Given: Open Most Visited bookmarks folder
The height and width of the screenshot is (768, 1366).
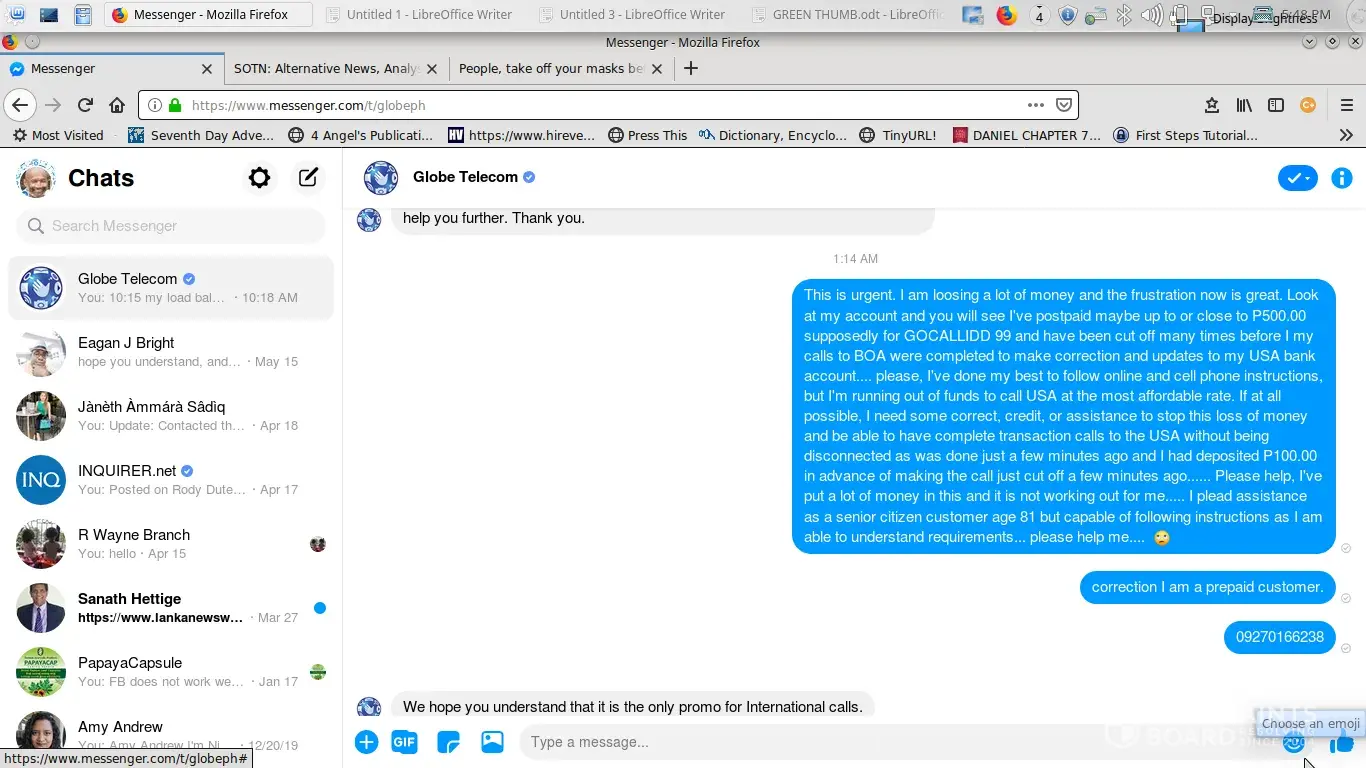Looking at the screenshot, I should (x=58, y=135).
